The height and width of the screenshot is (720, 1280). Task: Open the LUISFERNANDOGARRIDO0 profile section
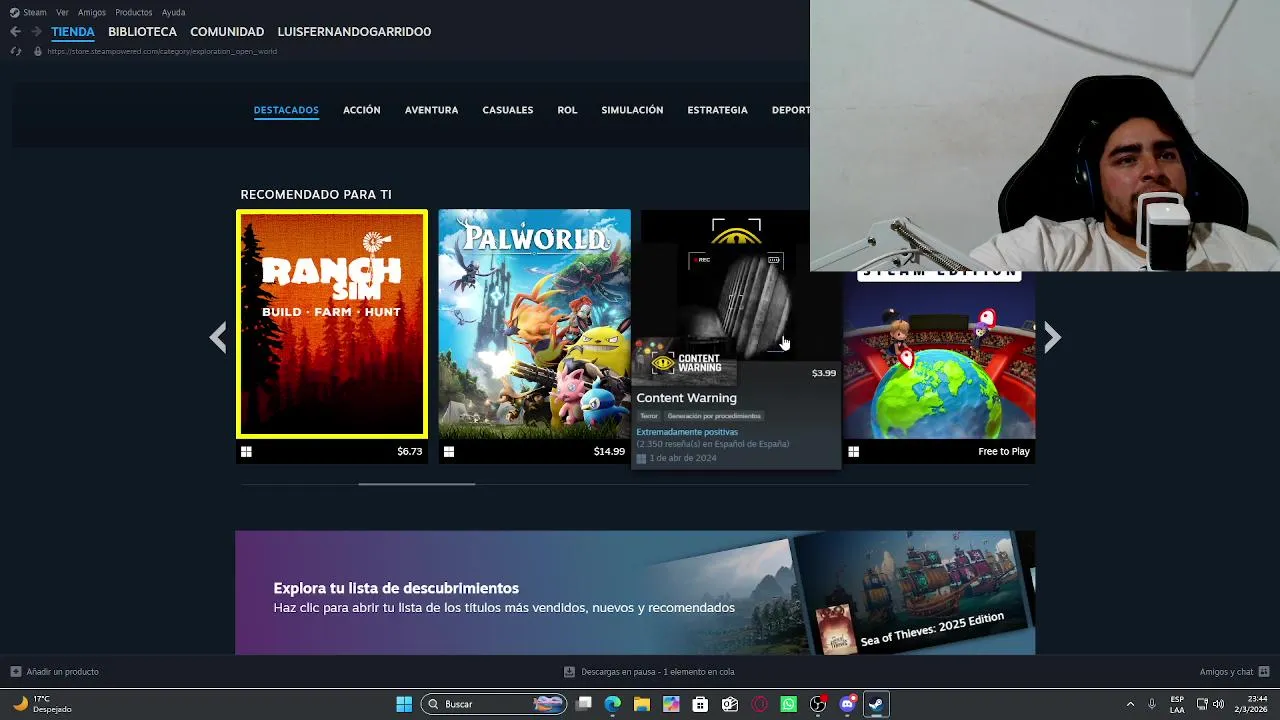click(x=354, y=32)
